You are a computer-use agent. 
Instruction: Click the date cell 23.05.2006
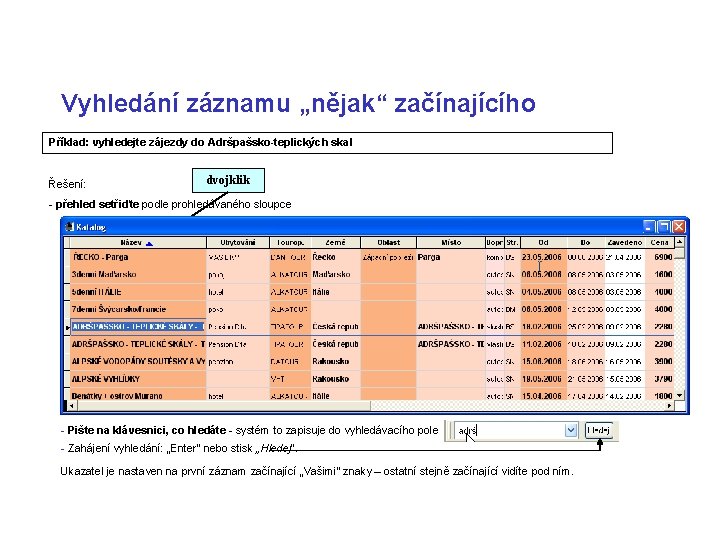coord(544,257)
